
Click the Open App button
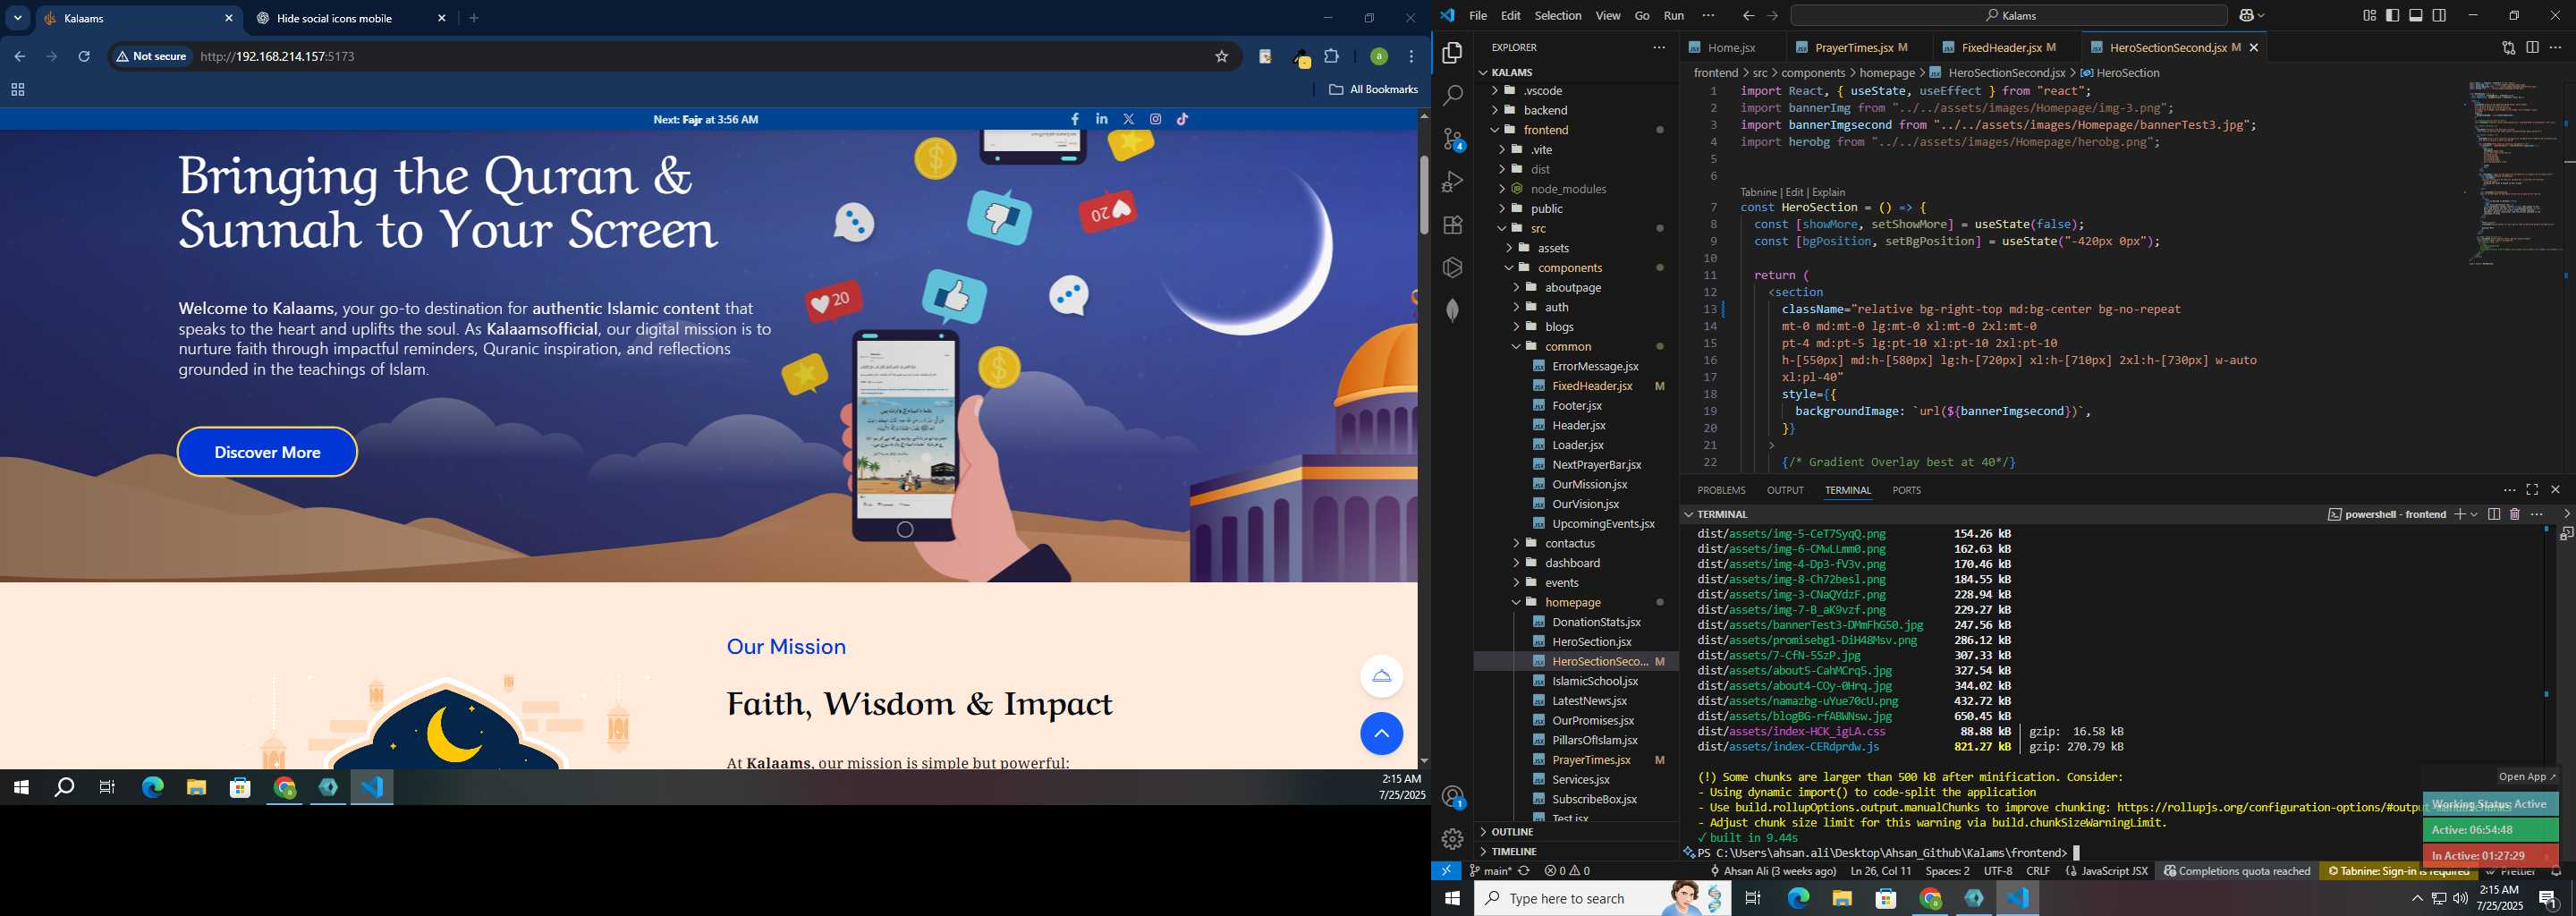[2527, 777]
